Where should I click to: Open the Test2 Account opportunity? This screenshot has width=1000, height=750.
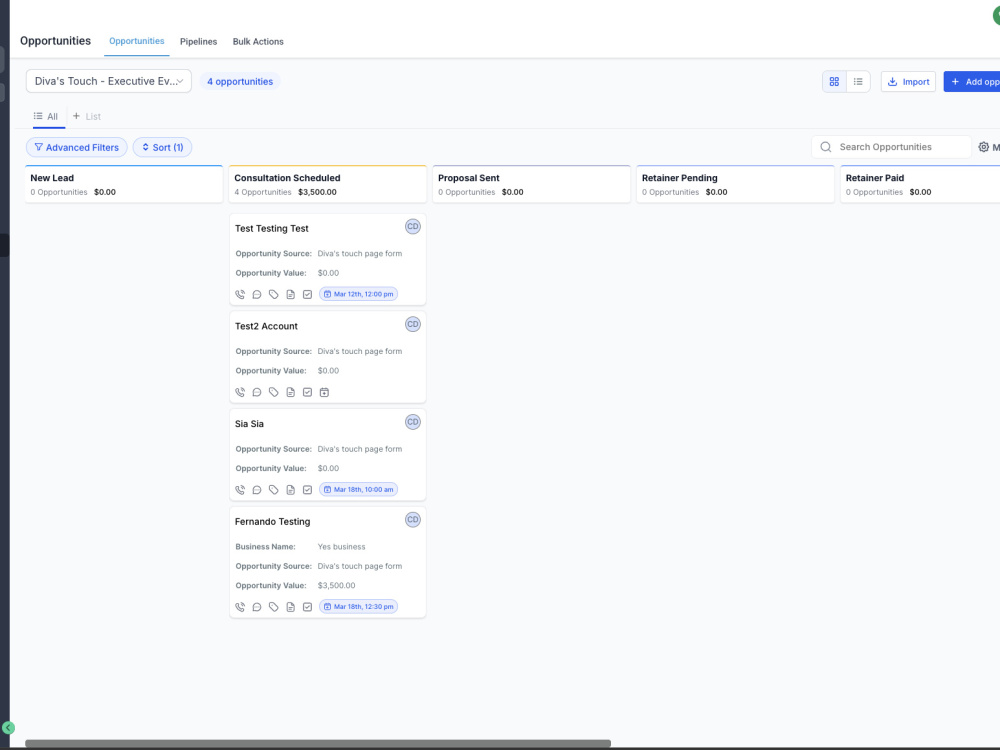tap(266, 326)
